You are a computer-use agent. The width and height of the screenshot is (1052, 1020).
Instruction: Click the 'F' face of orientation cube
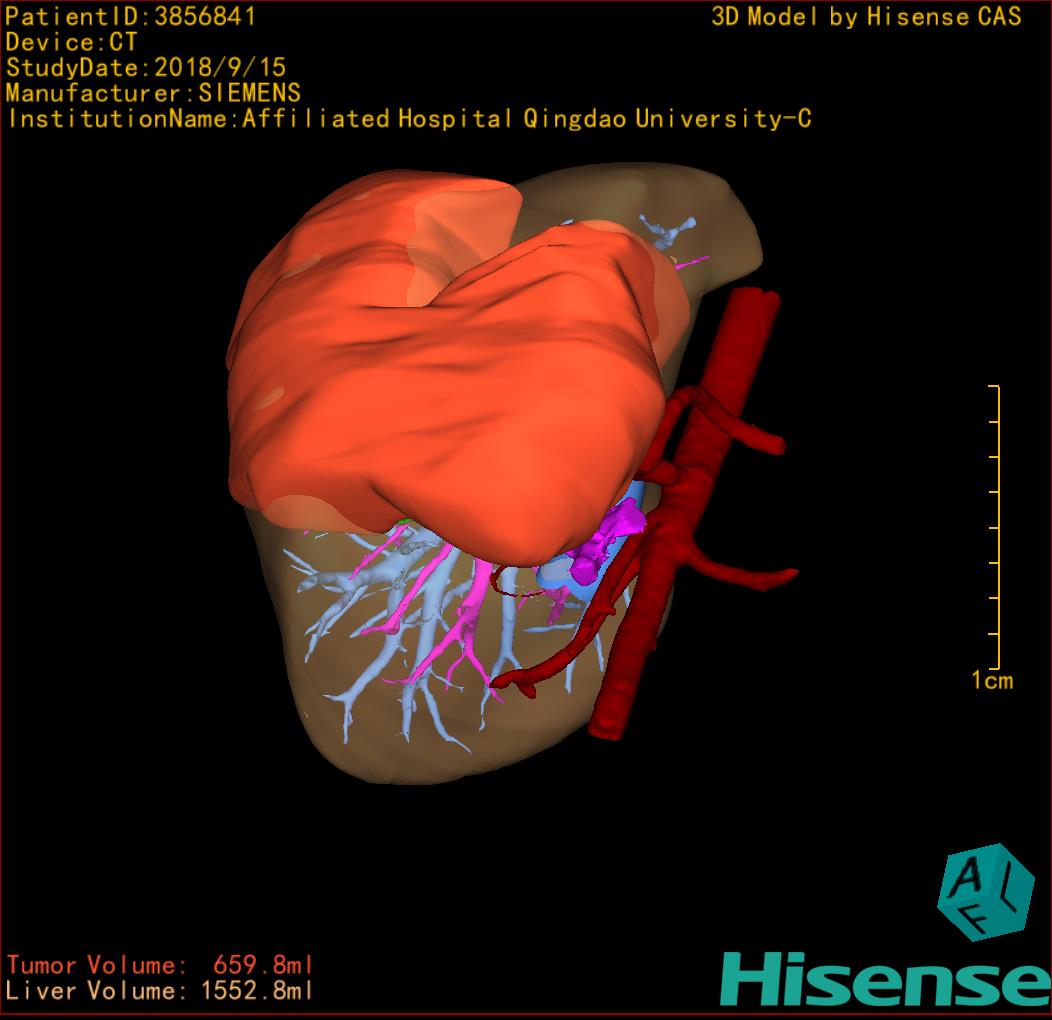(x=975, y=916)
